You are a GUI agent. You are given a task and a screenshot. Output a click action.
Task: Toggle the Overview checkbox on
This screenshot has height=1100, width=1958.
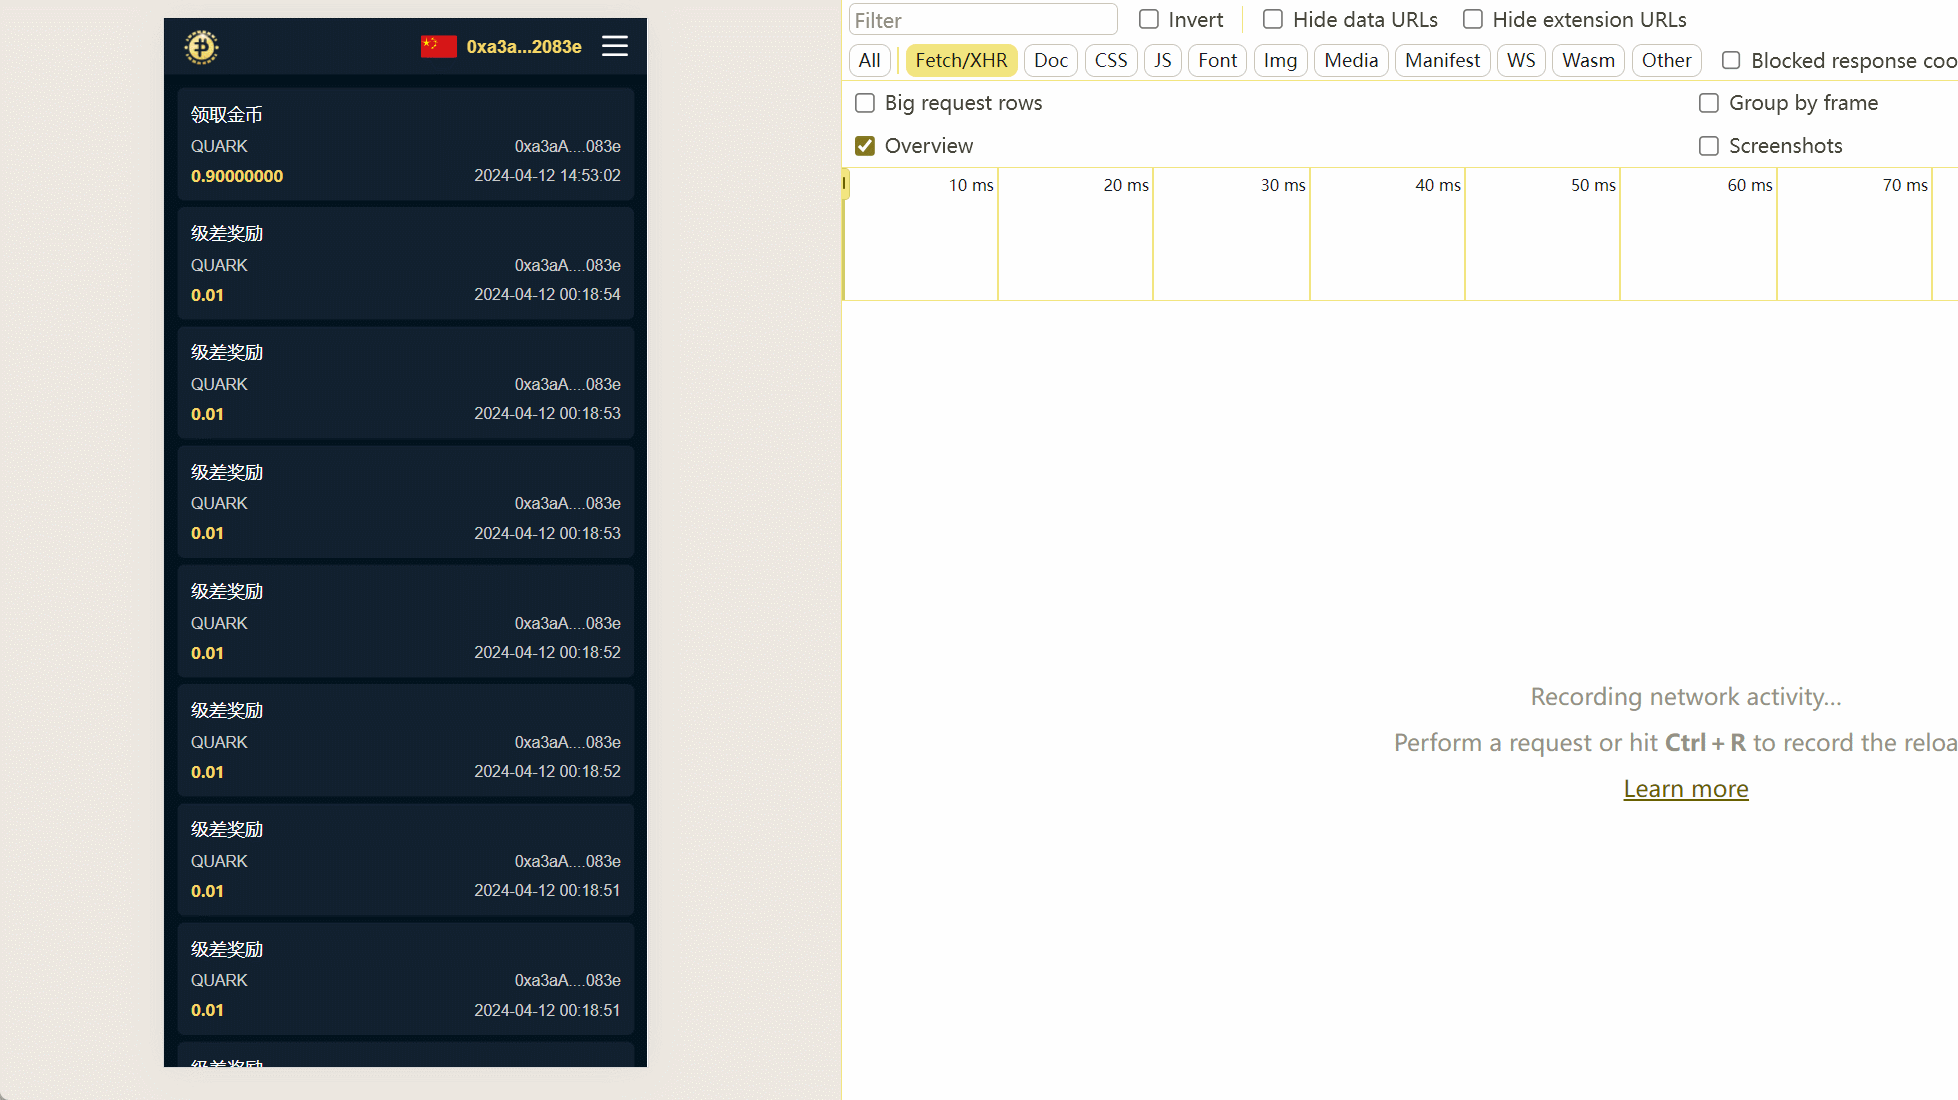click(x=865, y=145)
